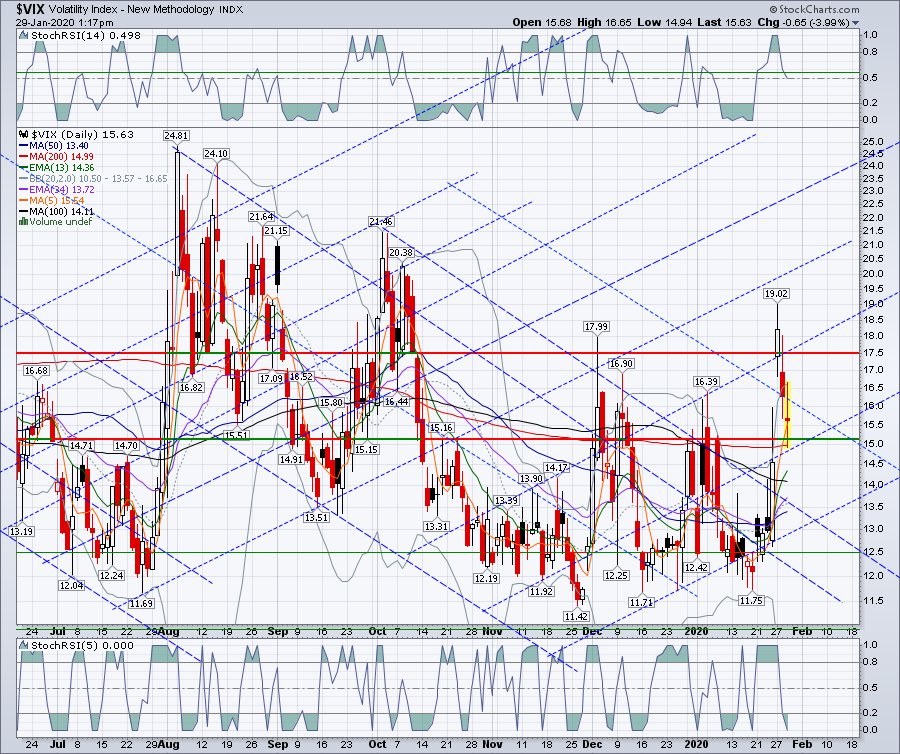The height and width of the screenshot is (754, 900).
Task: Click the 15.80 price label
Action: tap(331, 403)
